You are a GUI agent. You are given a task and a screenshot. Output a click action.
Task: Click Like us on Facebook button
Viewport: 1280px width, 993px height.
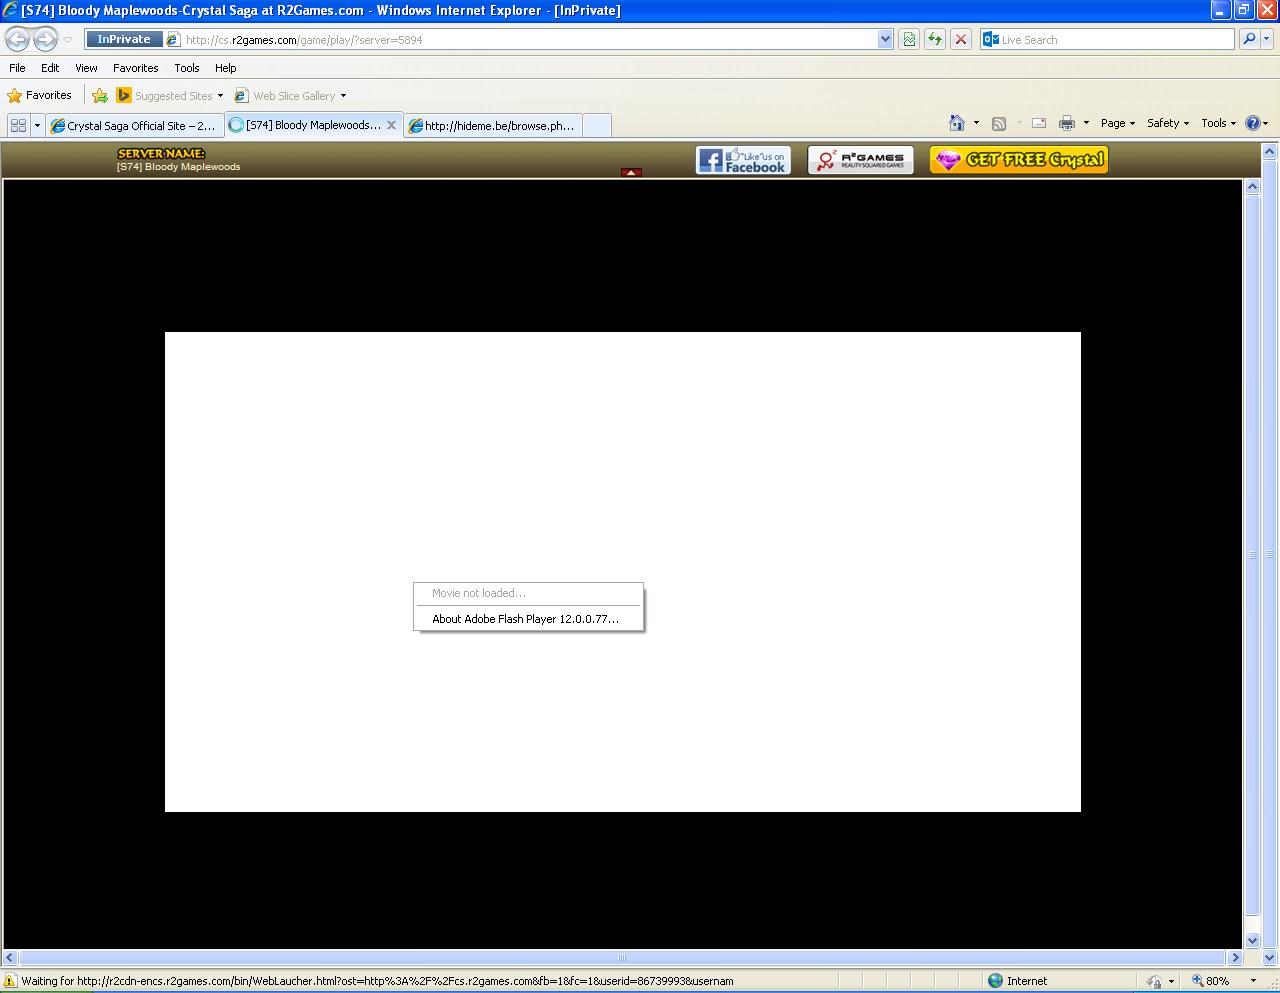pyautogui.click(x=743, y=160)
